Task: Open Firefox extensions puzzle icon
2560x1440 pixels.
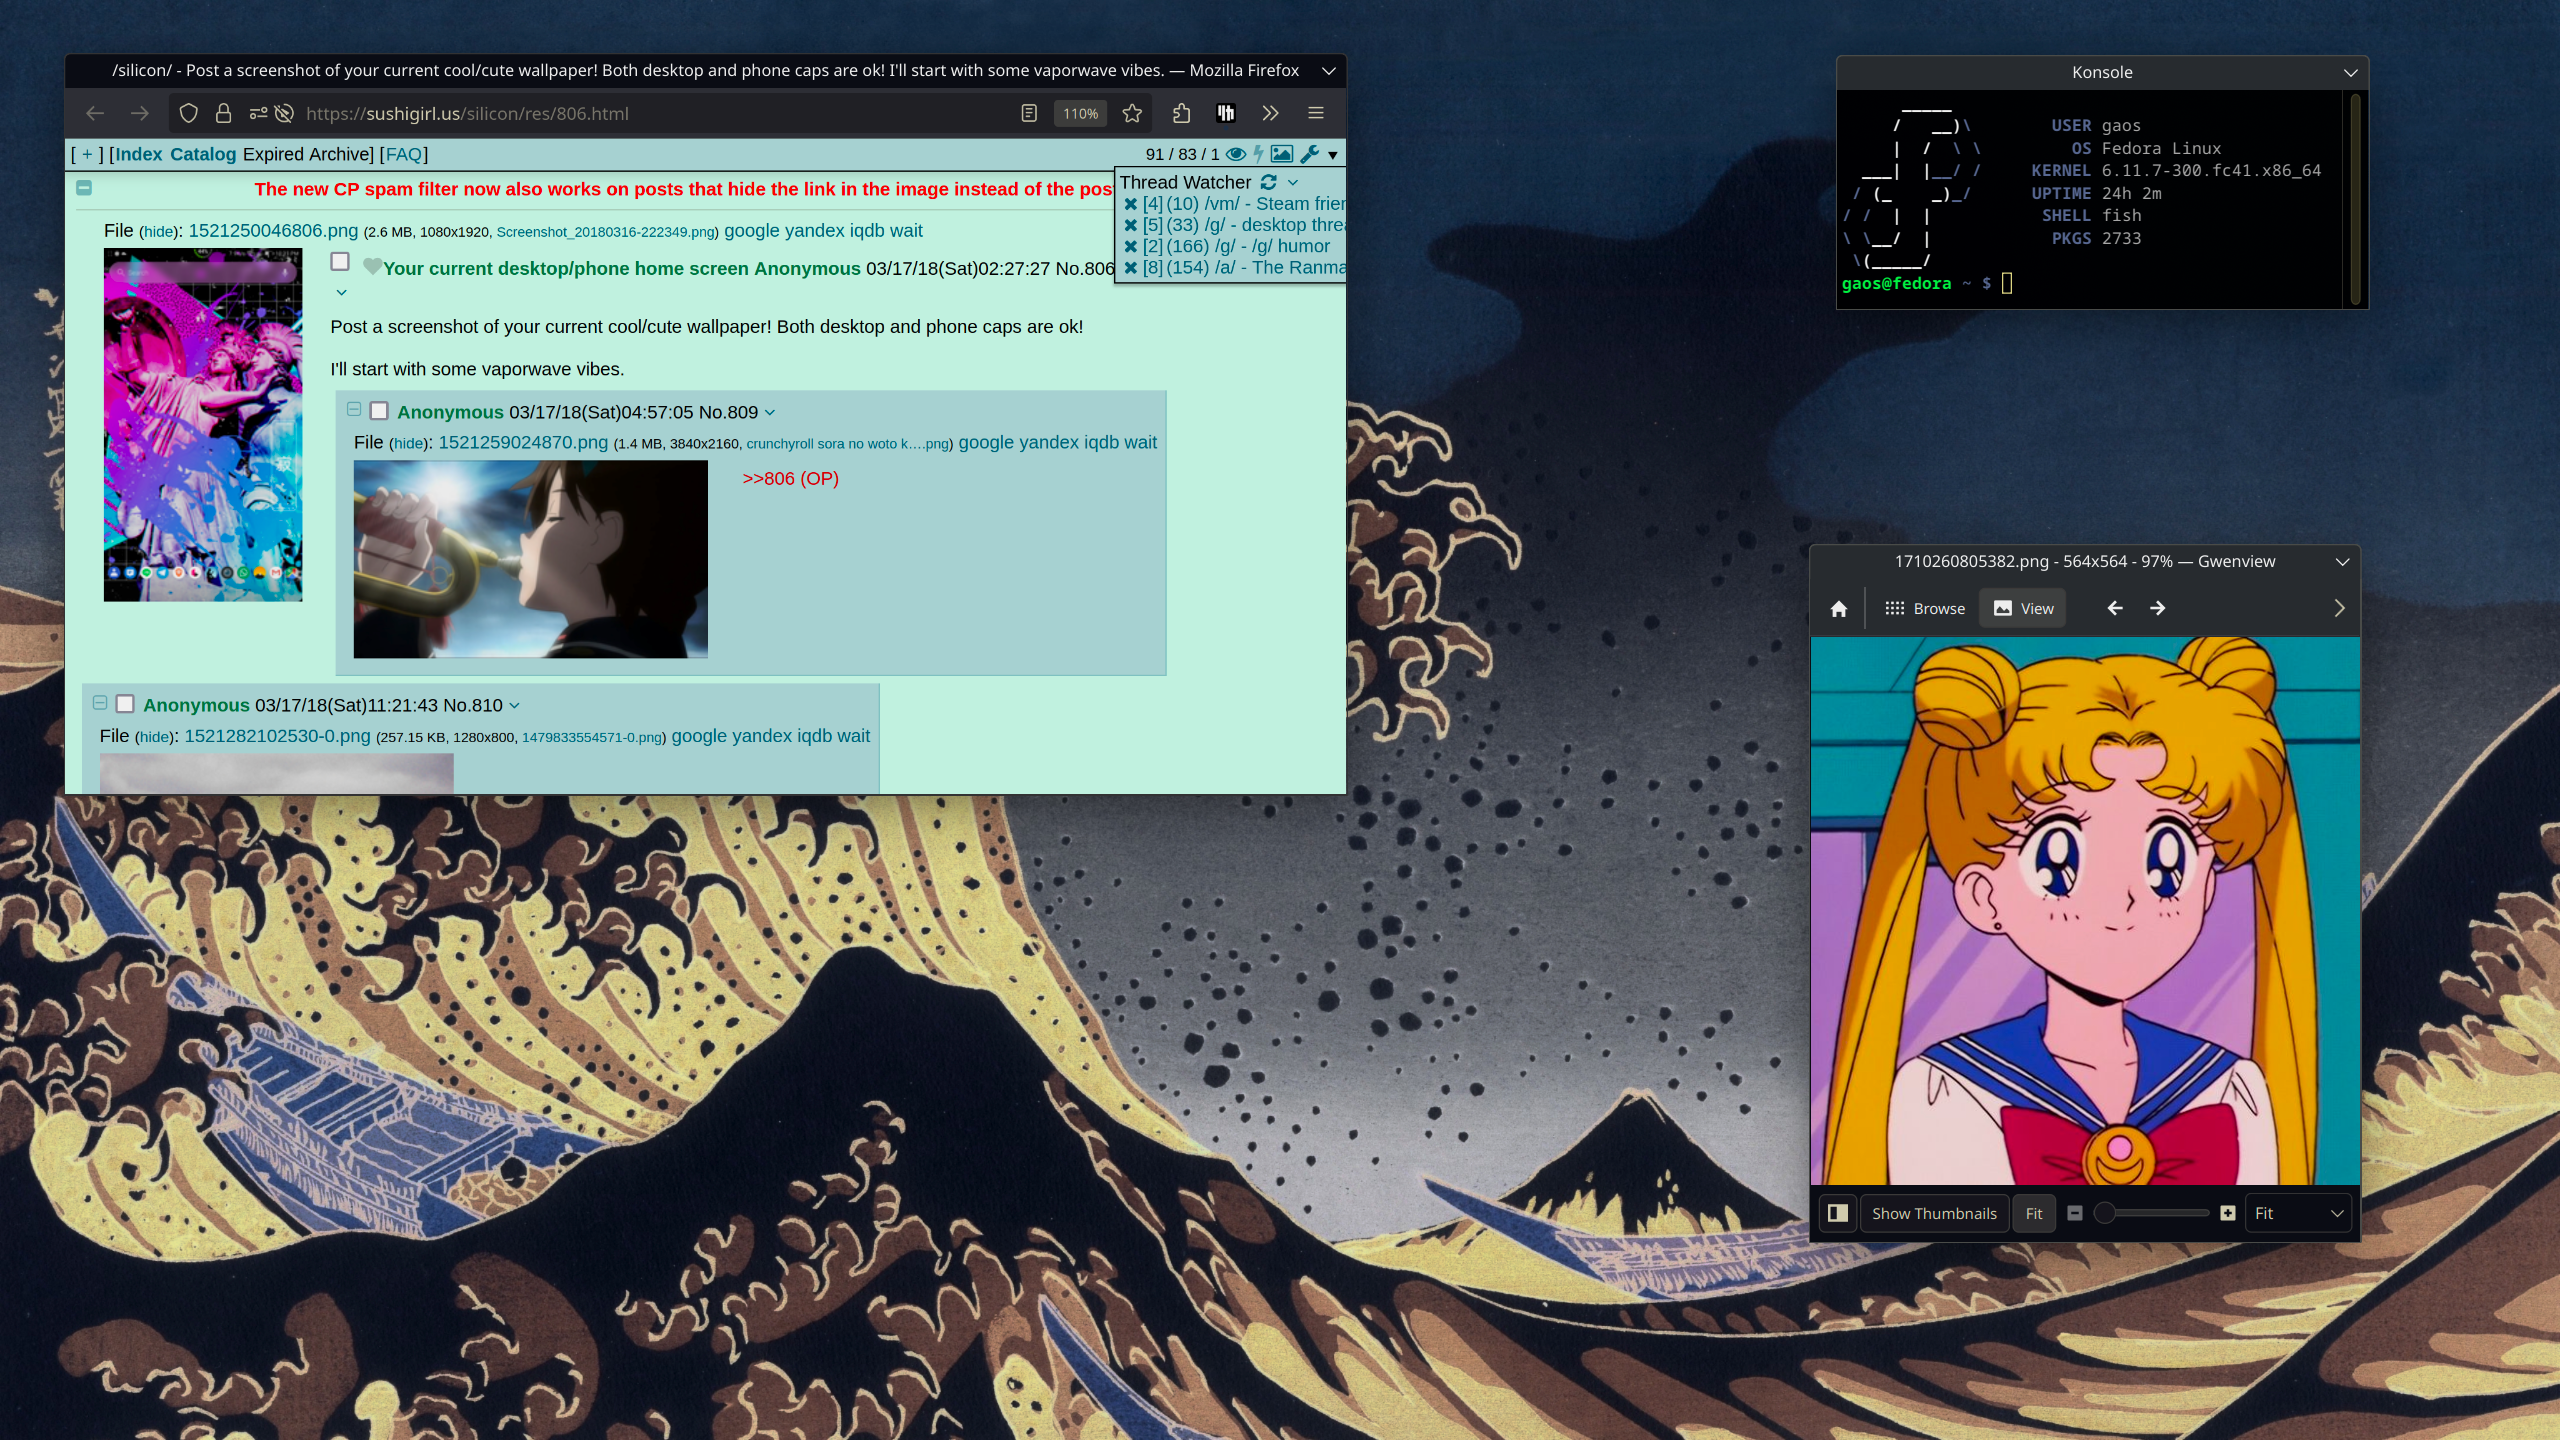Action: click(x=1181, y=113)
